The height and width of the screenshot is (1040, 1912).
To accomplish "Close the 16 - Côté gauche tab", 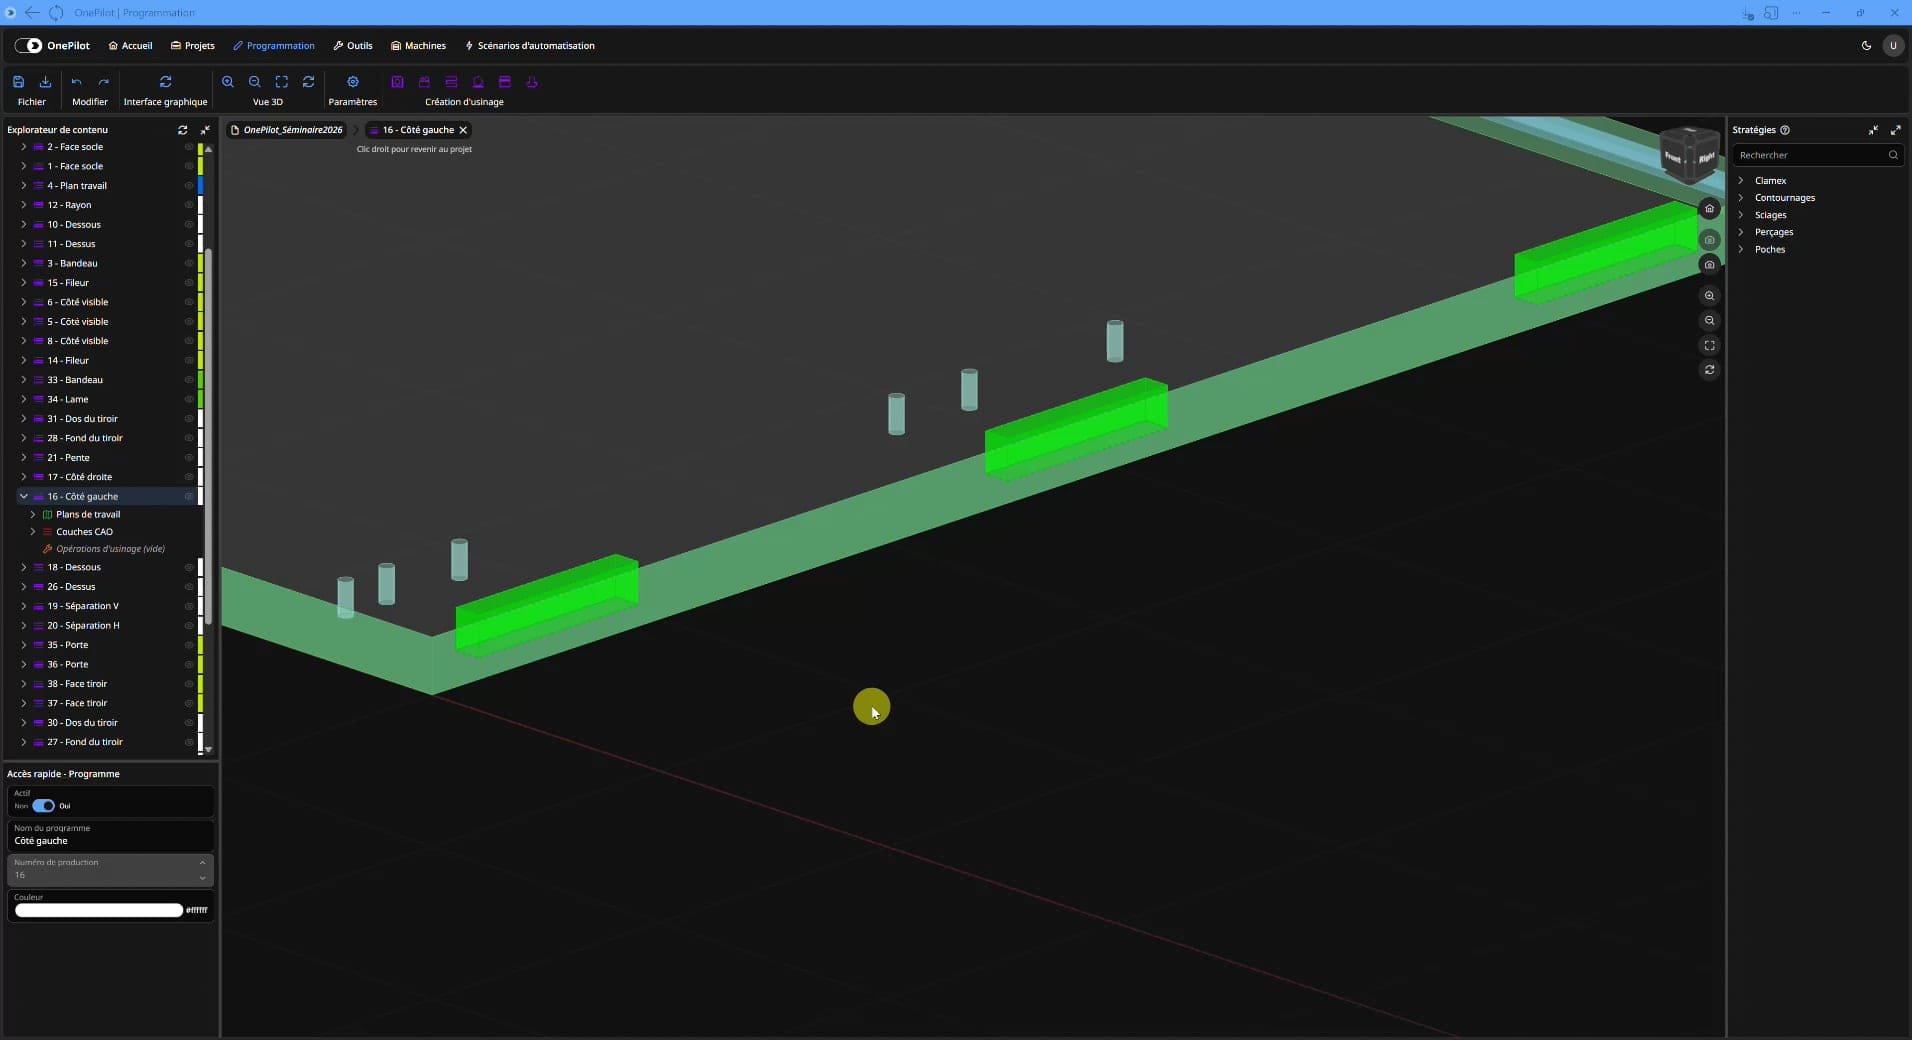I will (463, 130).
